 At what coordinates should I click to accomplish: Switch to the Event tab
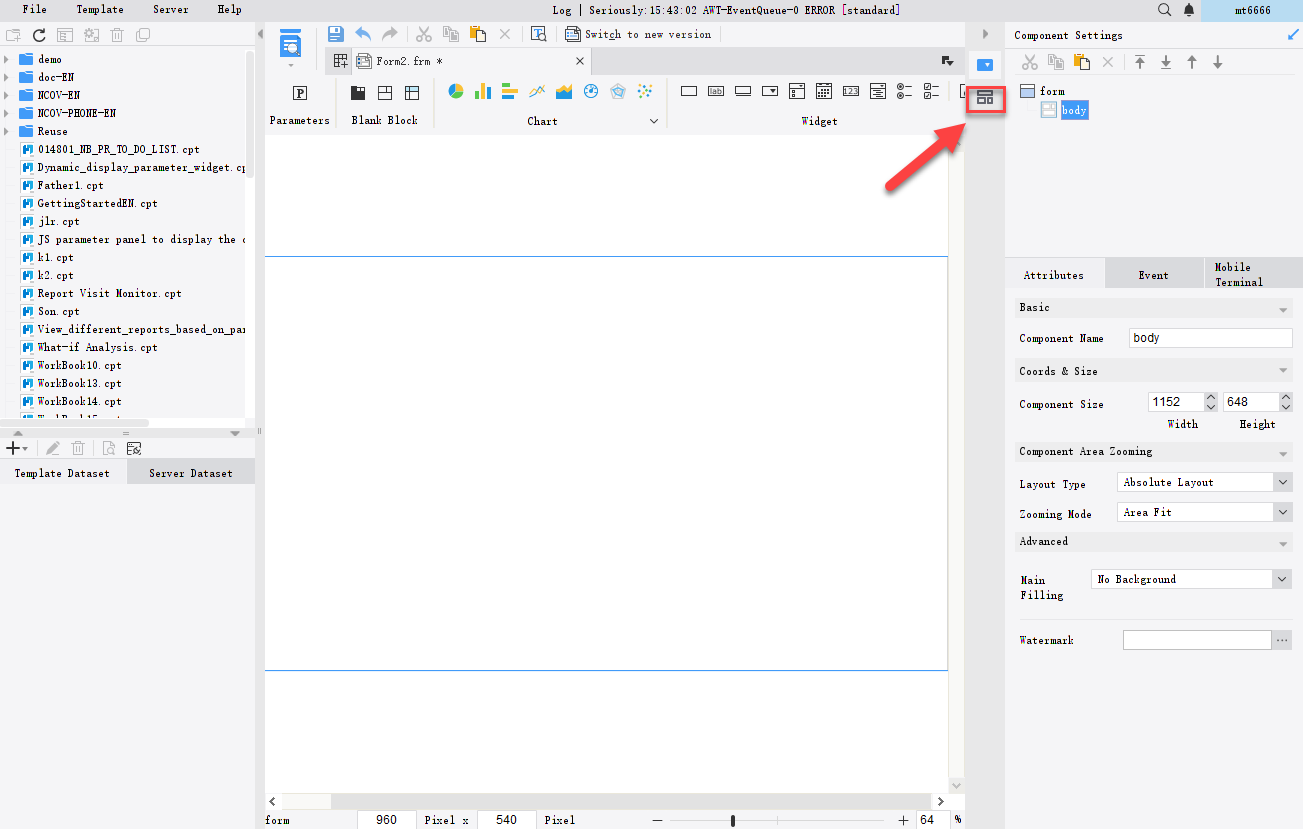pyautogui.click(x=1153, y=275)
